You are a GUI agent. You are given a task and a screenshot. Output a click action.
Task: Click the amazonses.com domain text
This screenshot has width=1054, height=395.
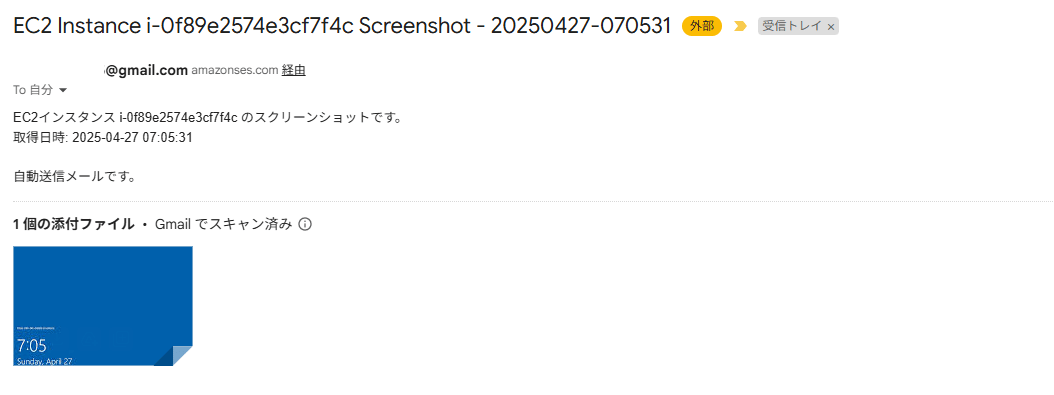pyautogui.click(x=235, y=70)
